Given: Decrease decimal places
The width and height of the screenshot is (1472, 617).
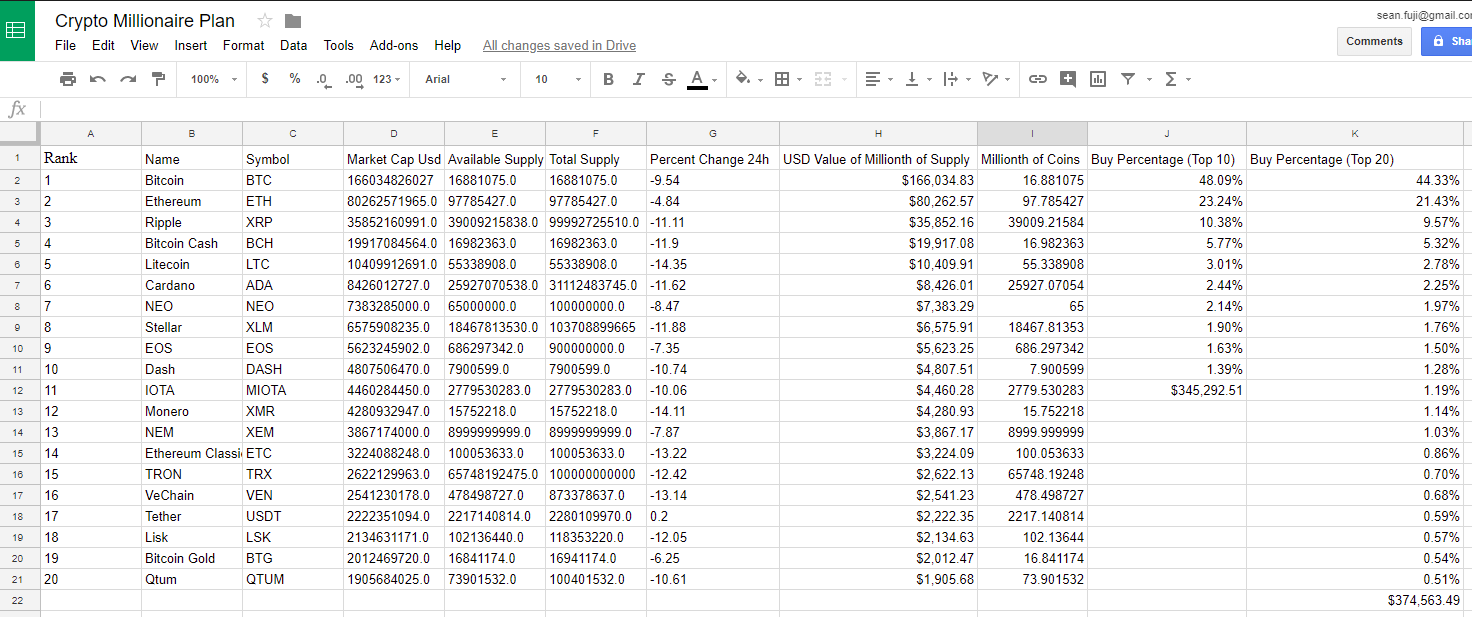Looking at the screenshot, I should [323, 79].
